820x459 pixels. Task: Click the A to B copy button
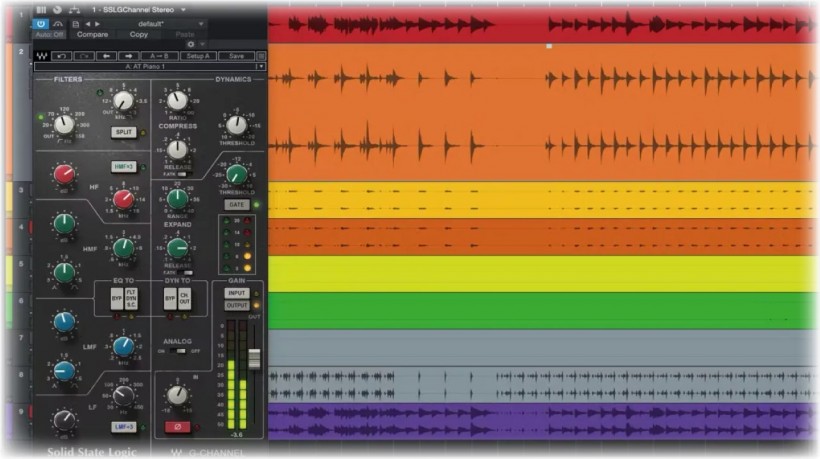pos(160,56)
